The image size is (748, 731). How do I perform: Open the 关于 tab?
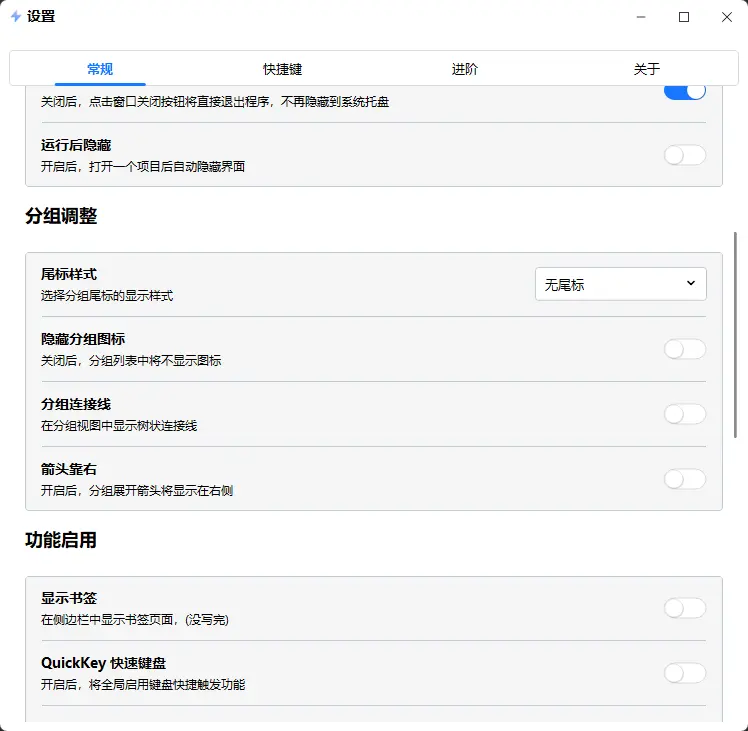647,69
